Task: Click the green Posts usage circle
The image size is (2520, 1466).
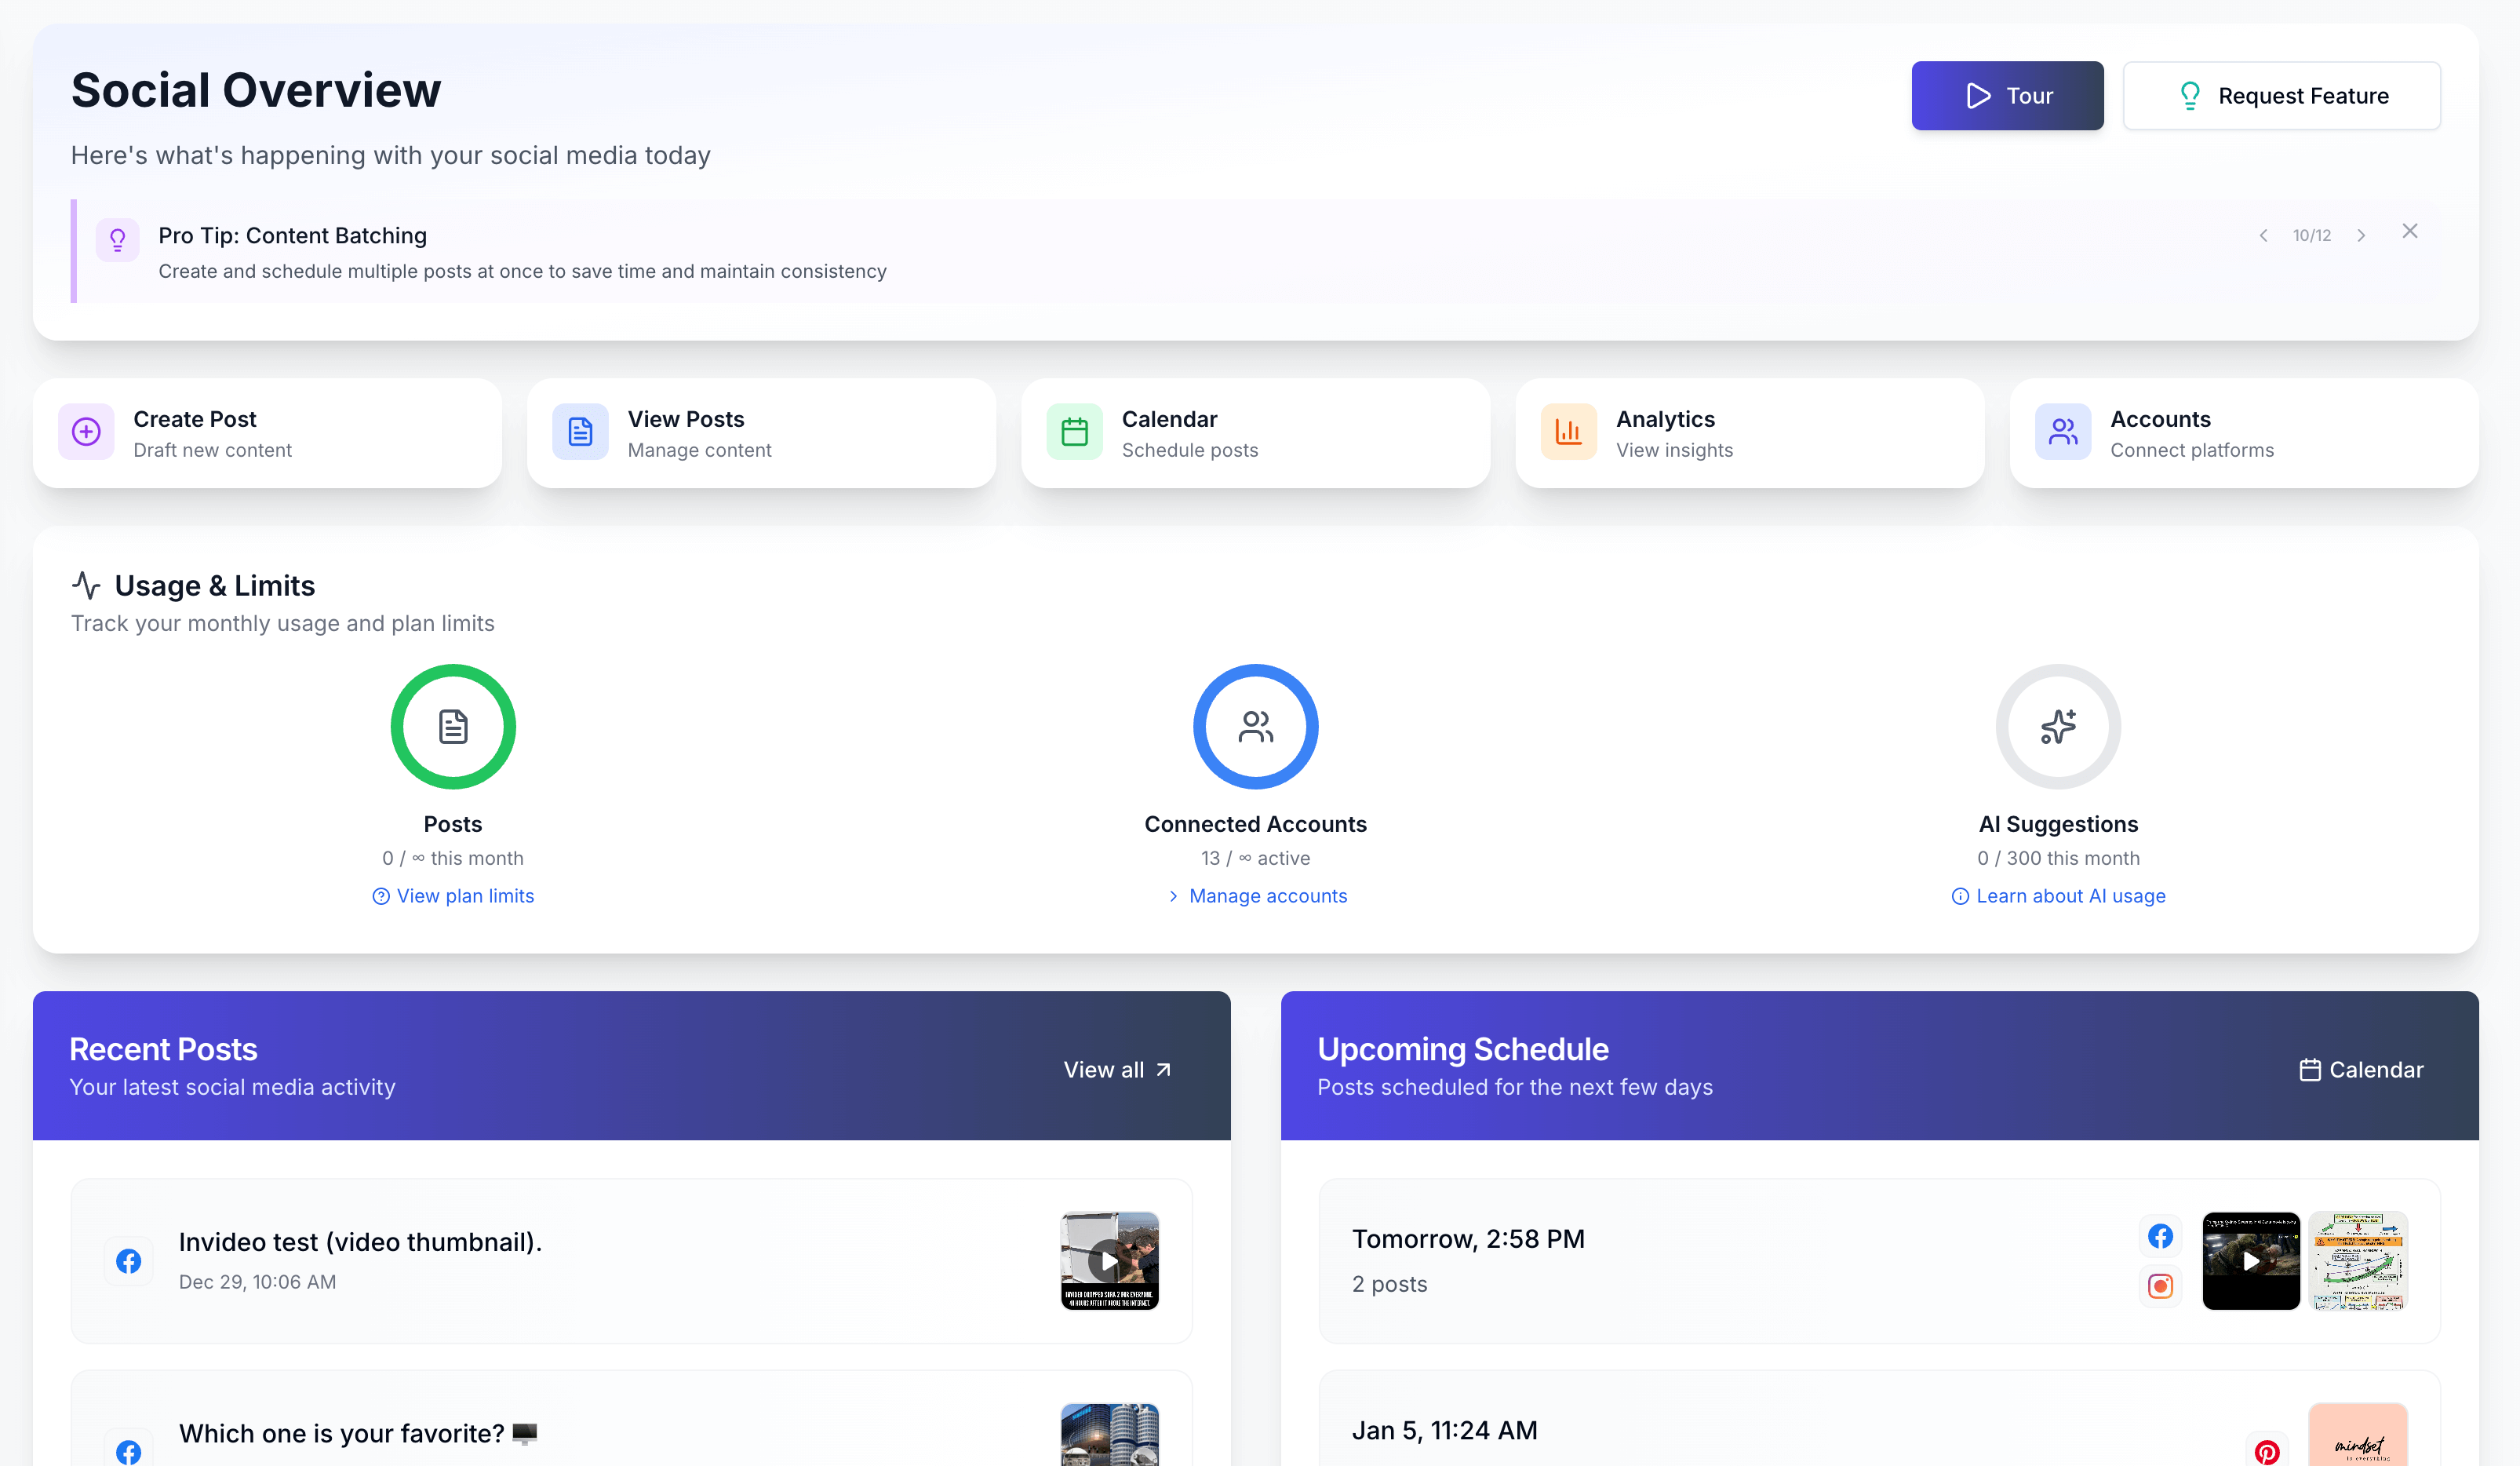Action: pyautogui.click(x=452, y=727)
